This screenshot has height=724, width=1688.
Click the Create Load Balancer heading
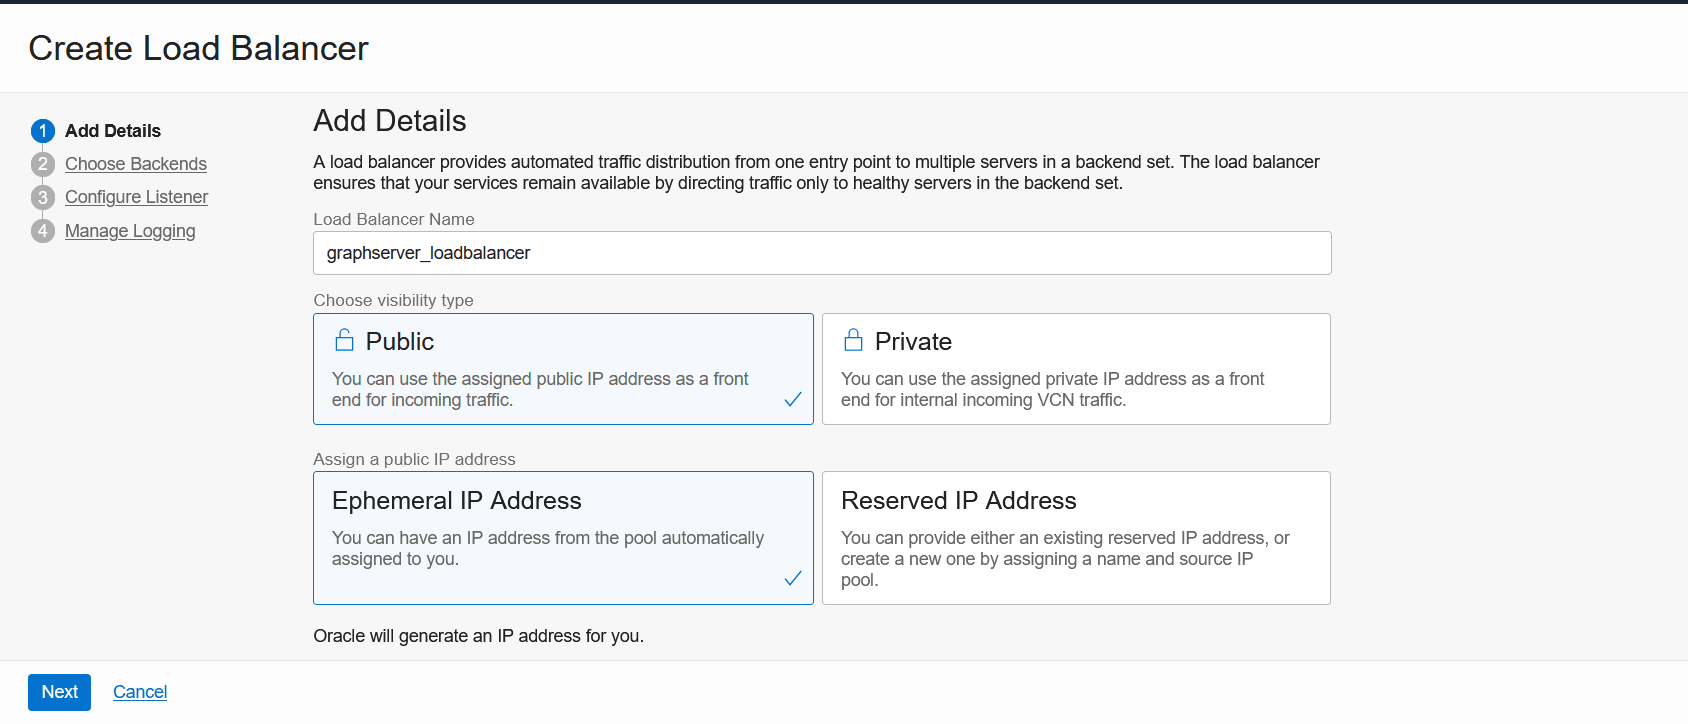click(x=199, y=48)
